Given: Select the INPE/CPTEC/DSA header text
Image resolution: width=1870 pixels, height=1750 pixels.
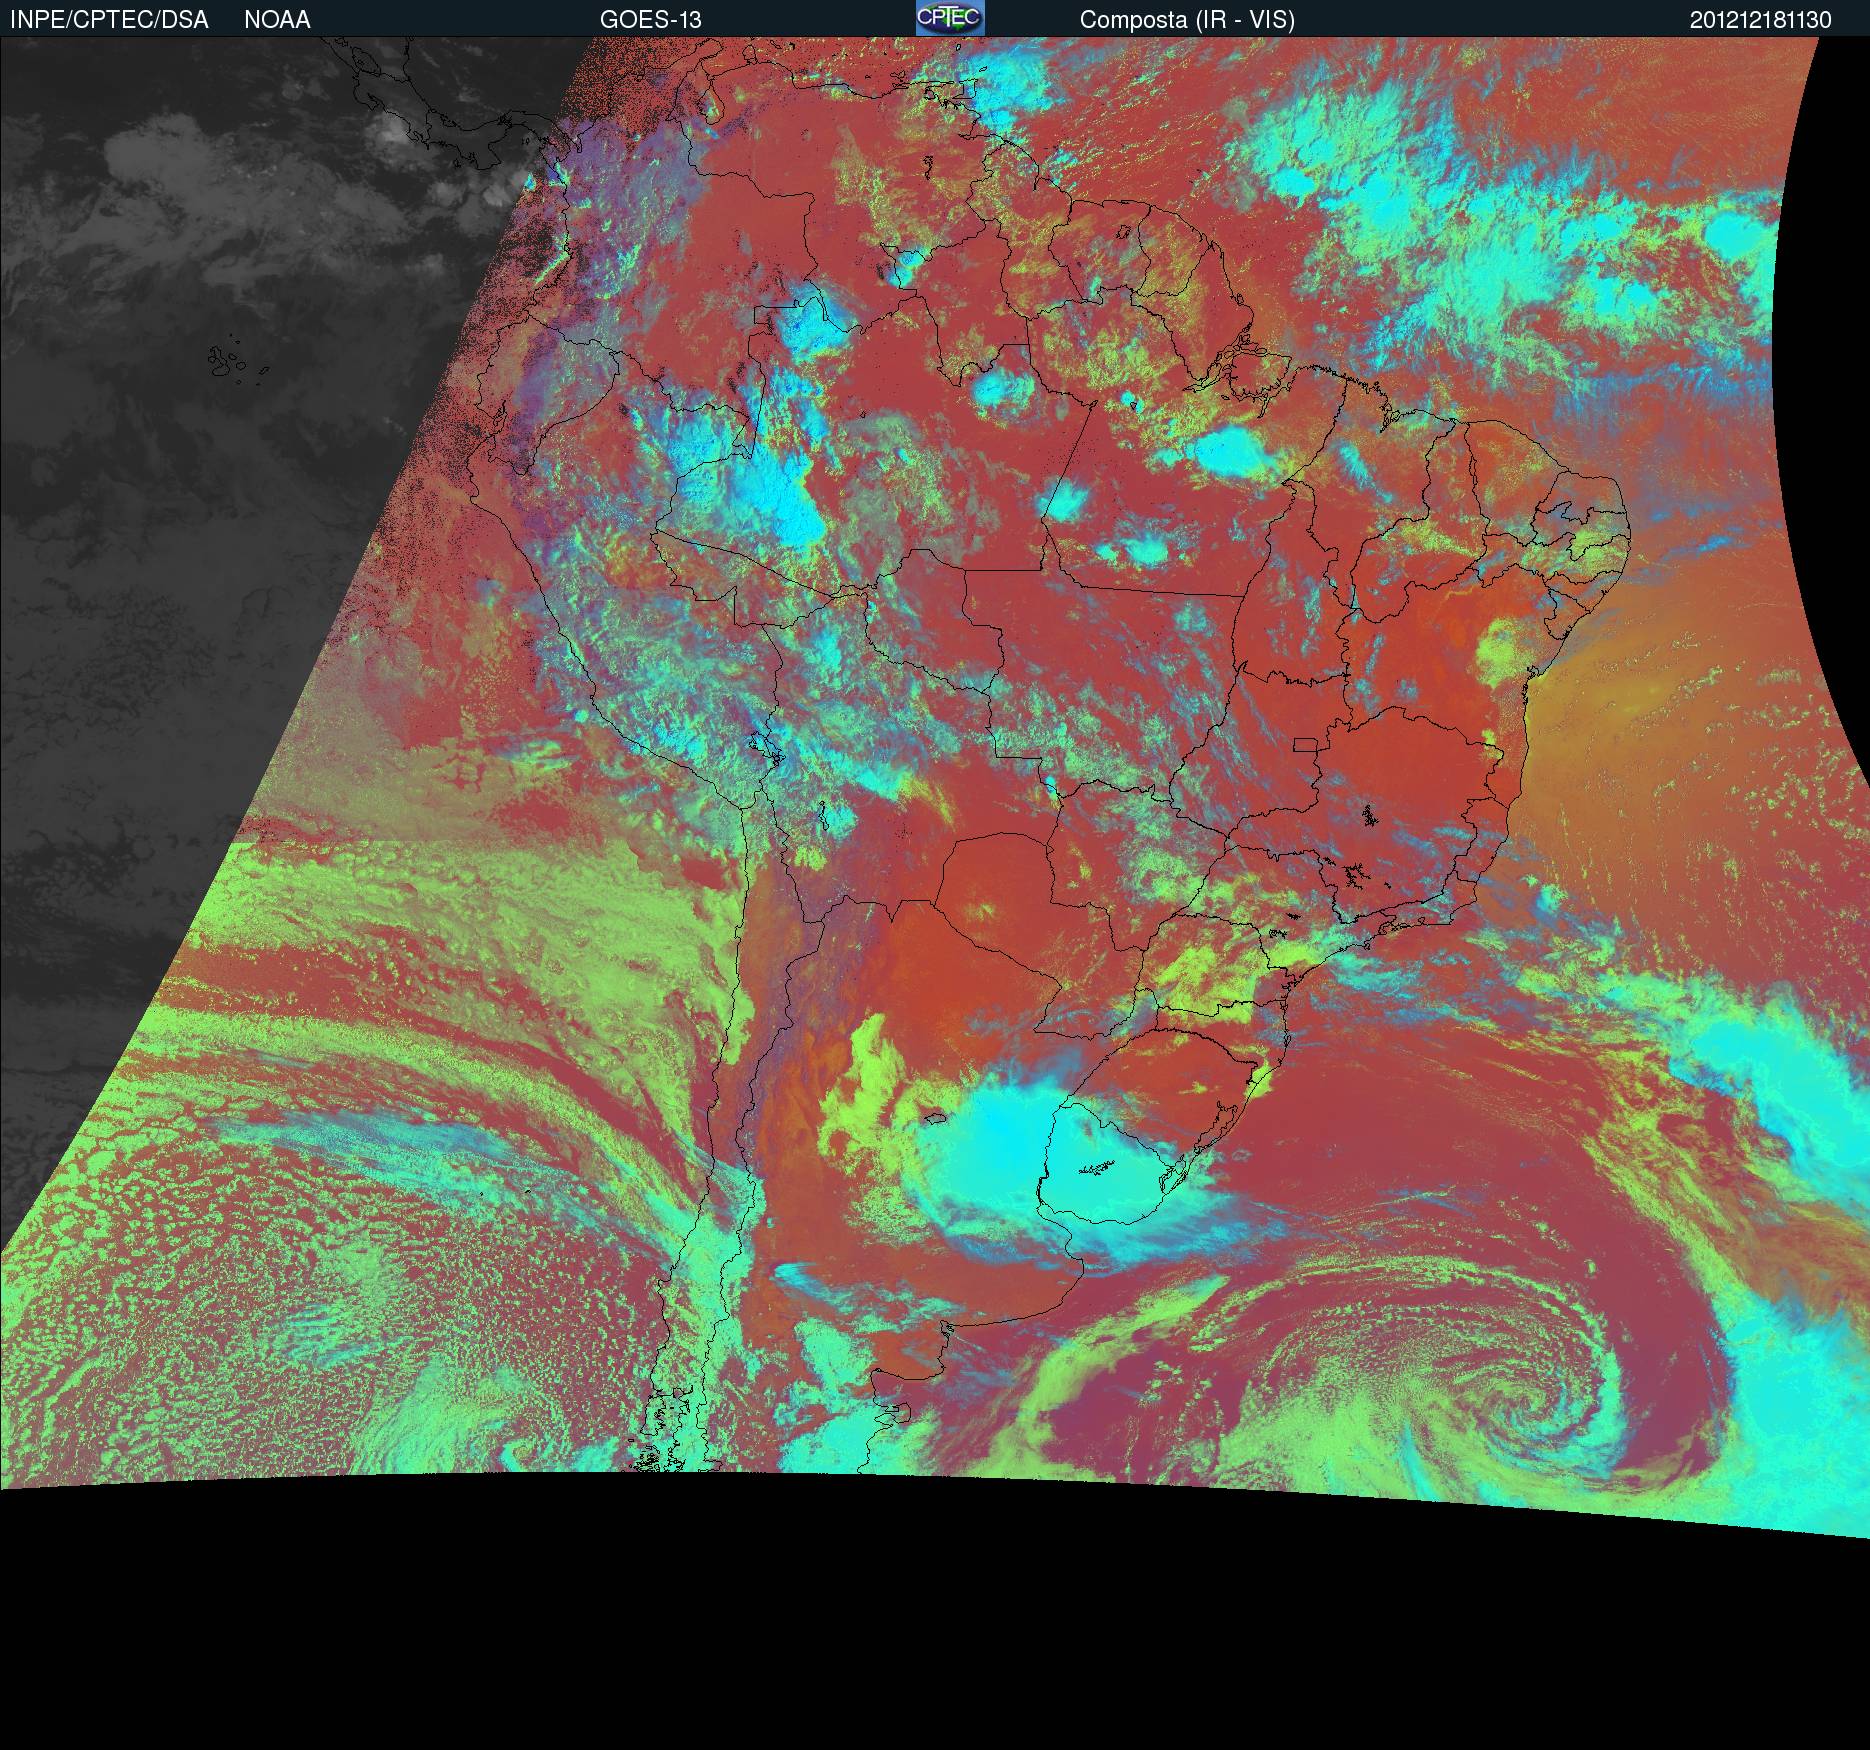Looking at the screenshot, I should pos(109,20).
